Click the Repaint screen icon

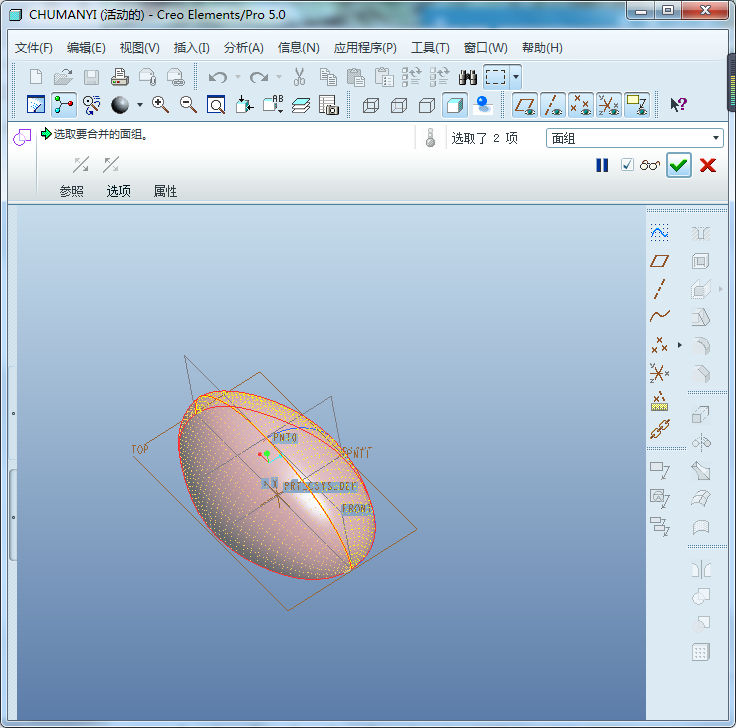point(36,105)
